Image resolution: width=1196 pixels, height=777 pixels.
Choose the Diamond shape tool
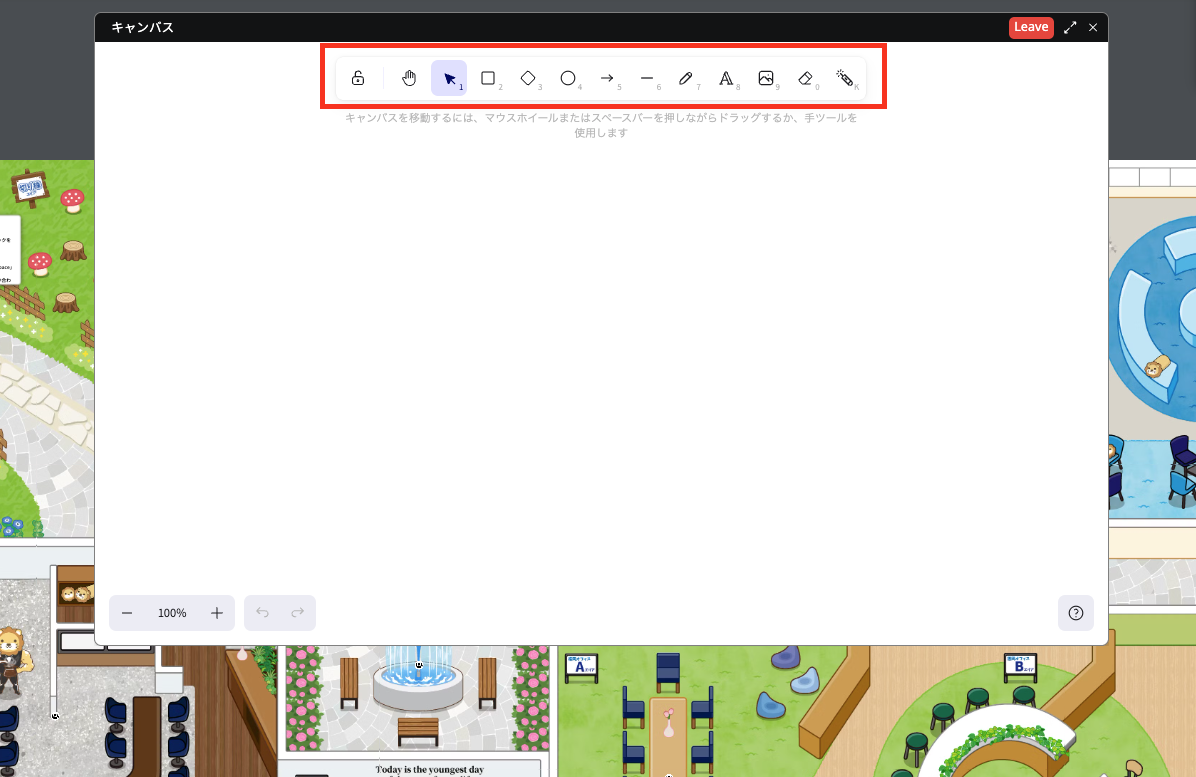(x=528, y=78)
